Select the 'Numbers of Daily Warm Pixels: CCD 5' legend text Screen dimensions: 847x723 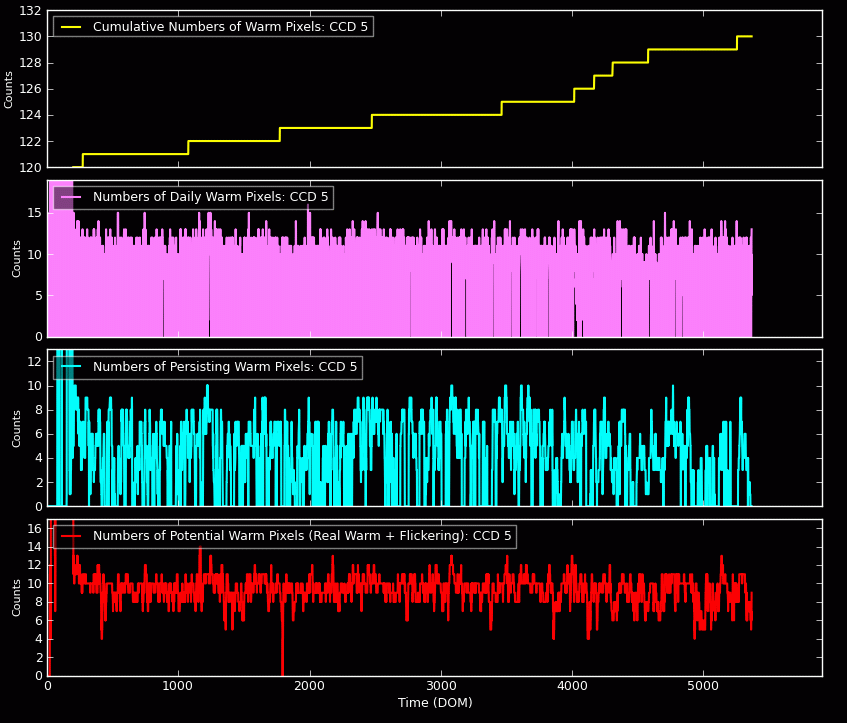tap(210, 197)
